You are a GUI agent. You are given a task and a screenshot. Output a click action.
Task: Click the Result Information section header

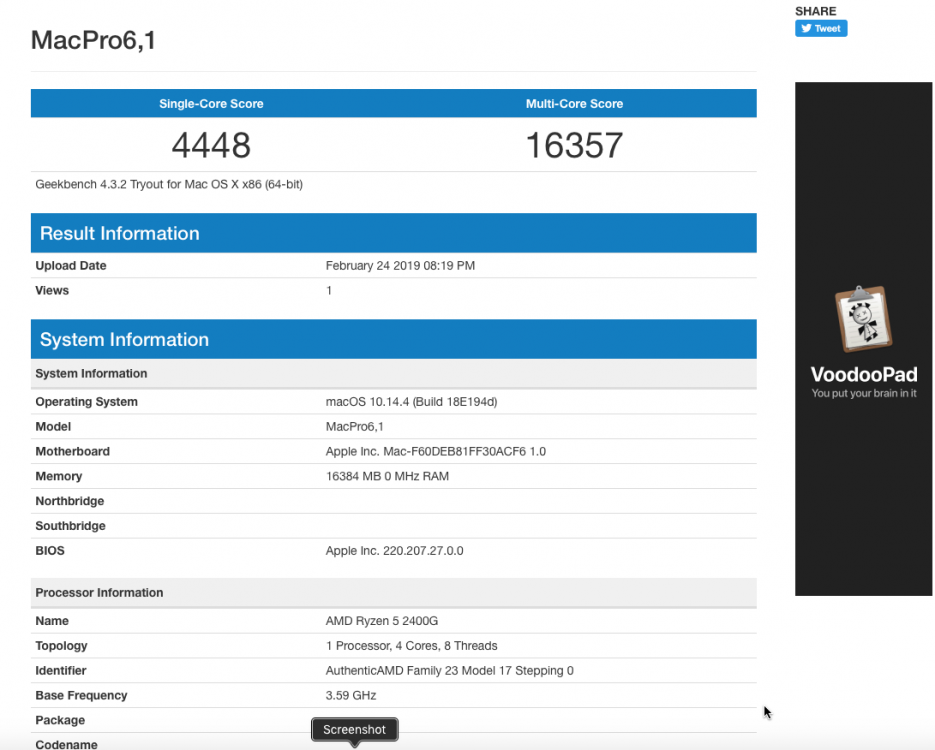pyautogui.click(x=394, y=233)
